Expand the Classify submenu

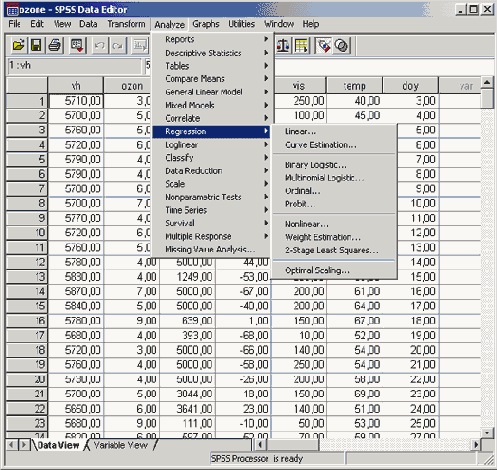(x=211, y=158)
